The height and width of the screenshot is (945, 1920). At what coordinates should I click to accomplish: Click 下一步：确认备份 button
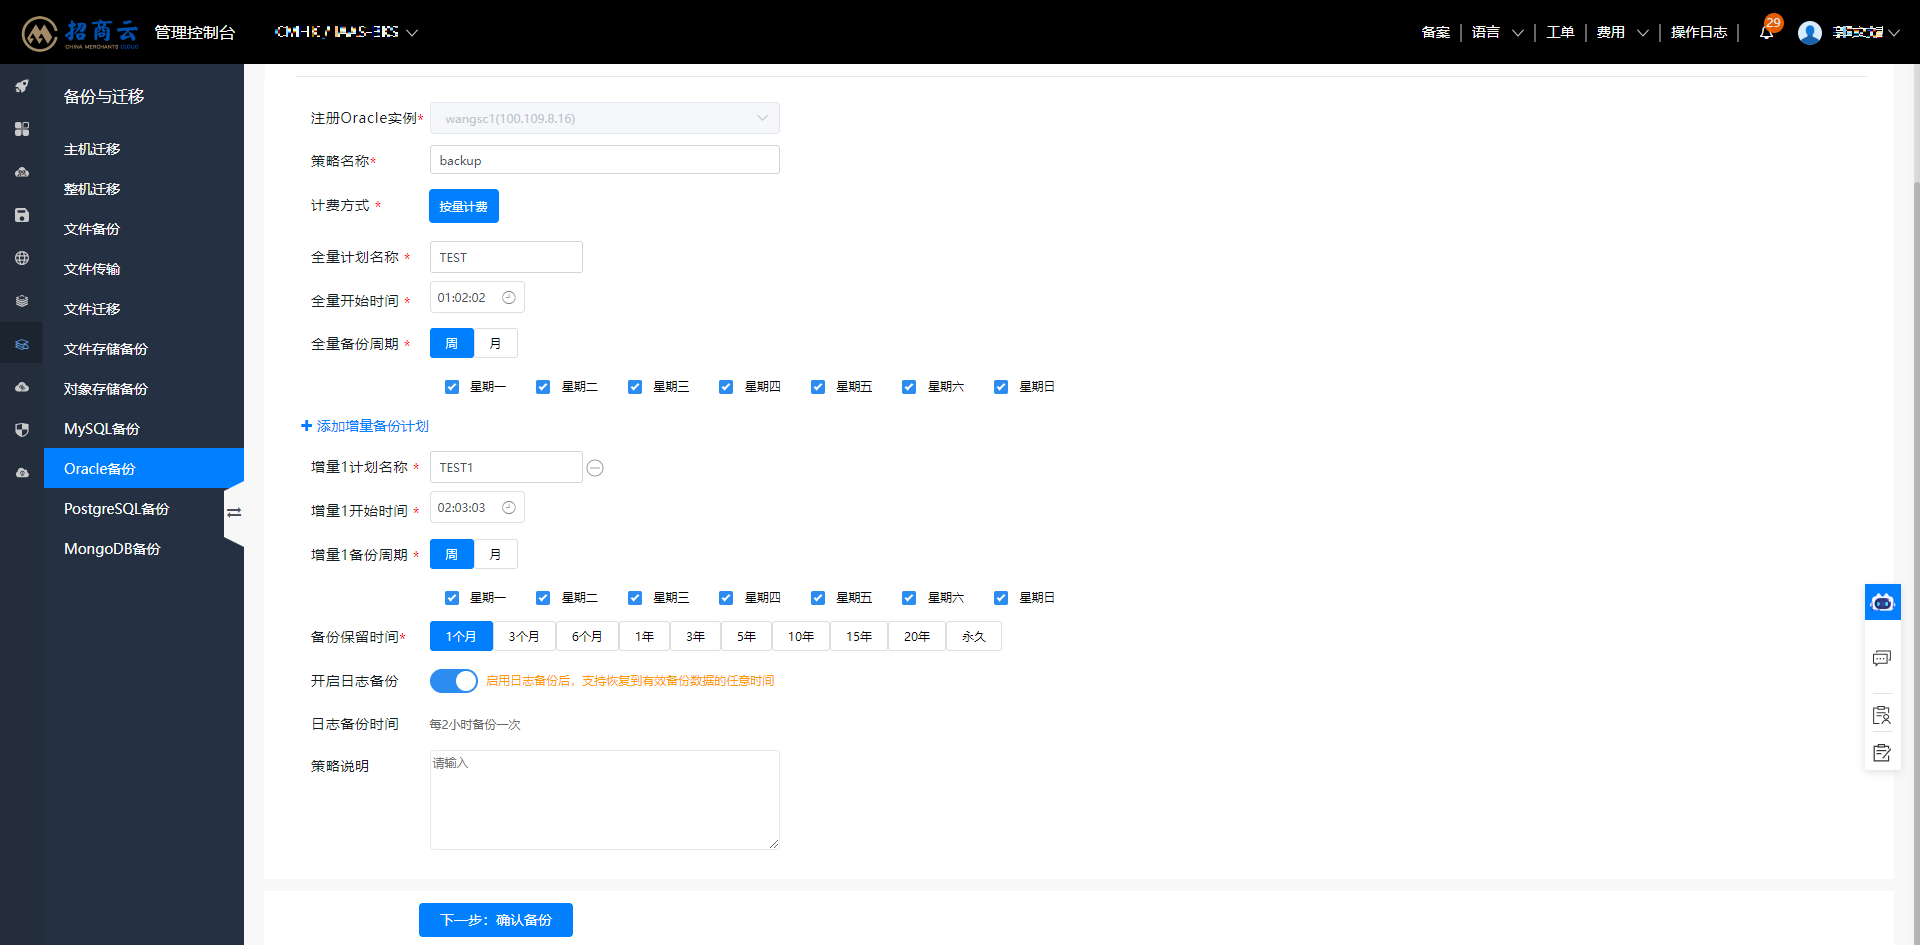(496, 920)
